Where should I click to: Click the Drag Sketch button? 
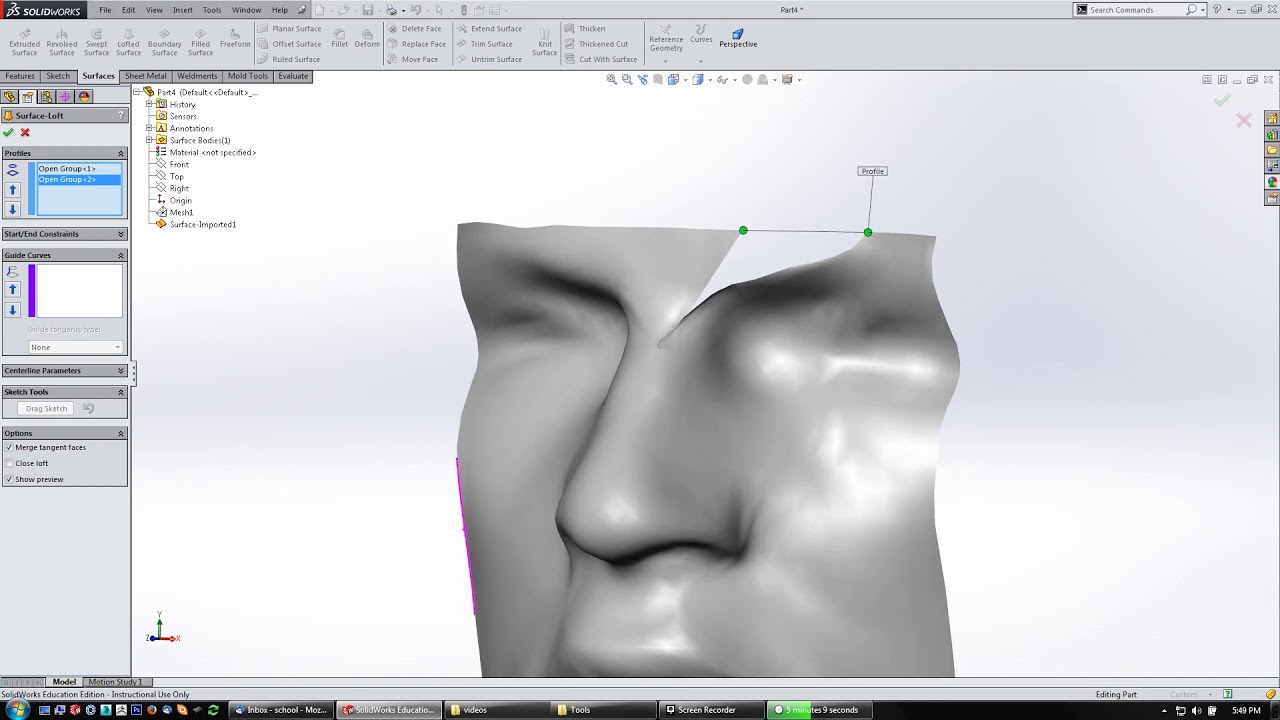pos(47,409)
